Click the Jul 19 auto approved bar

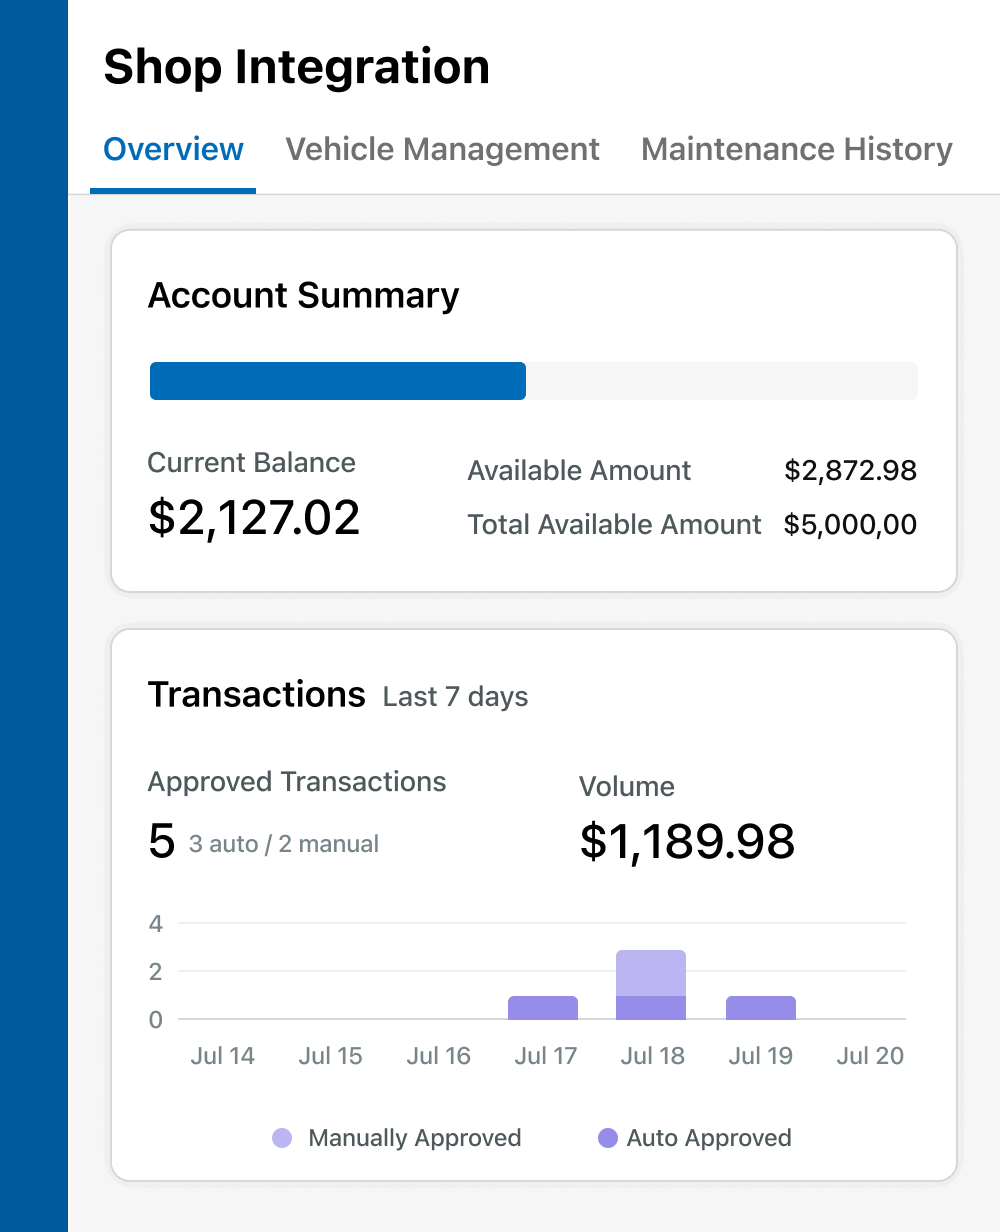point(761,1008)
